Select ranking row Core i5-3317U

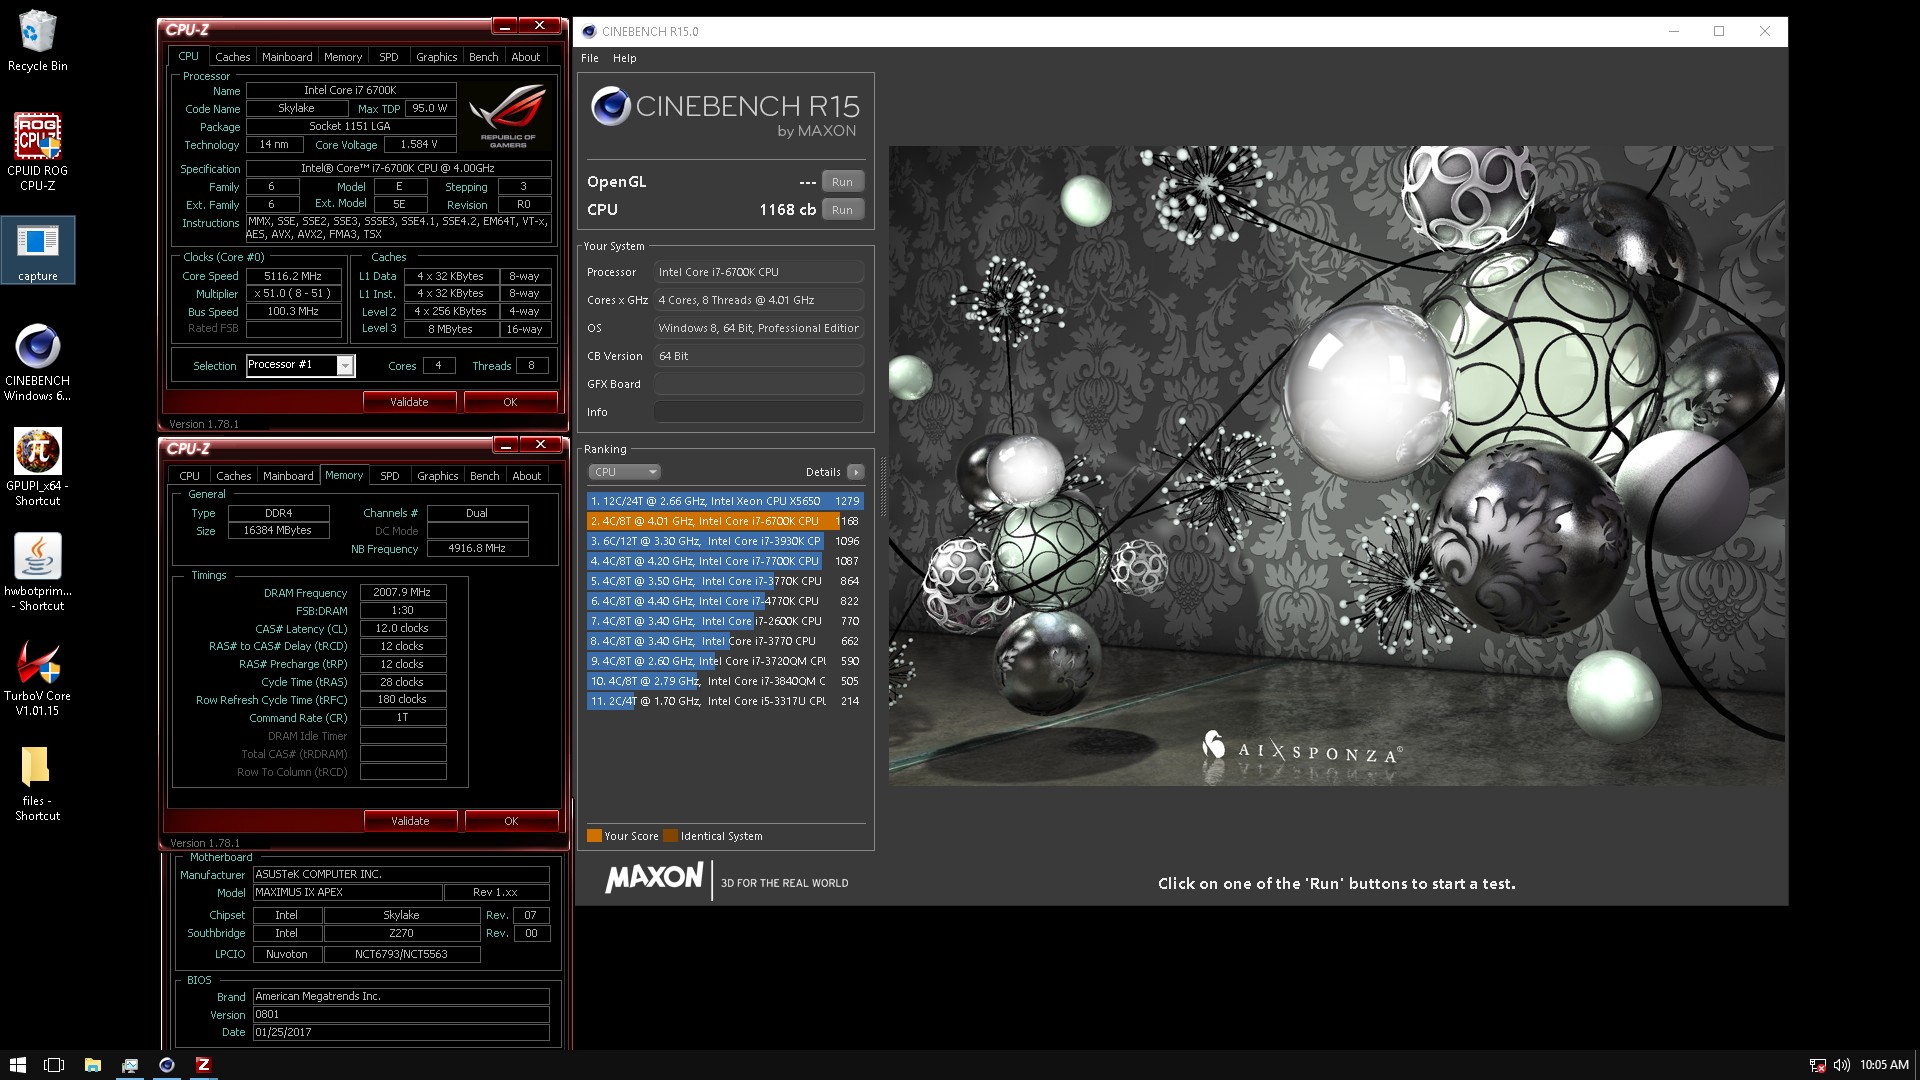point(724,701)
